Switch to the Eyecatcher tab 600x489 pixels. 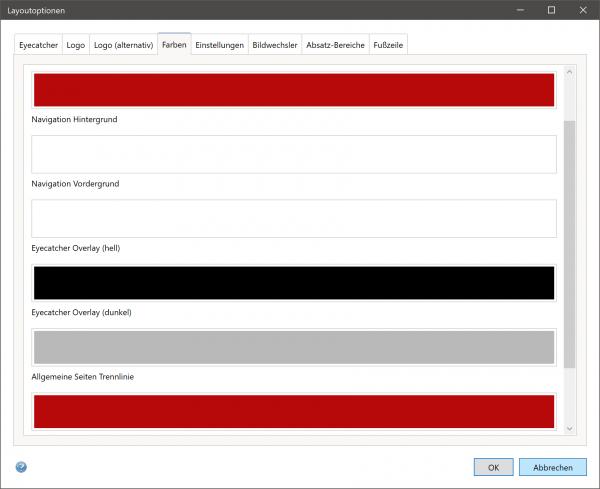pos(39,45)
